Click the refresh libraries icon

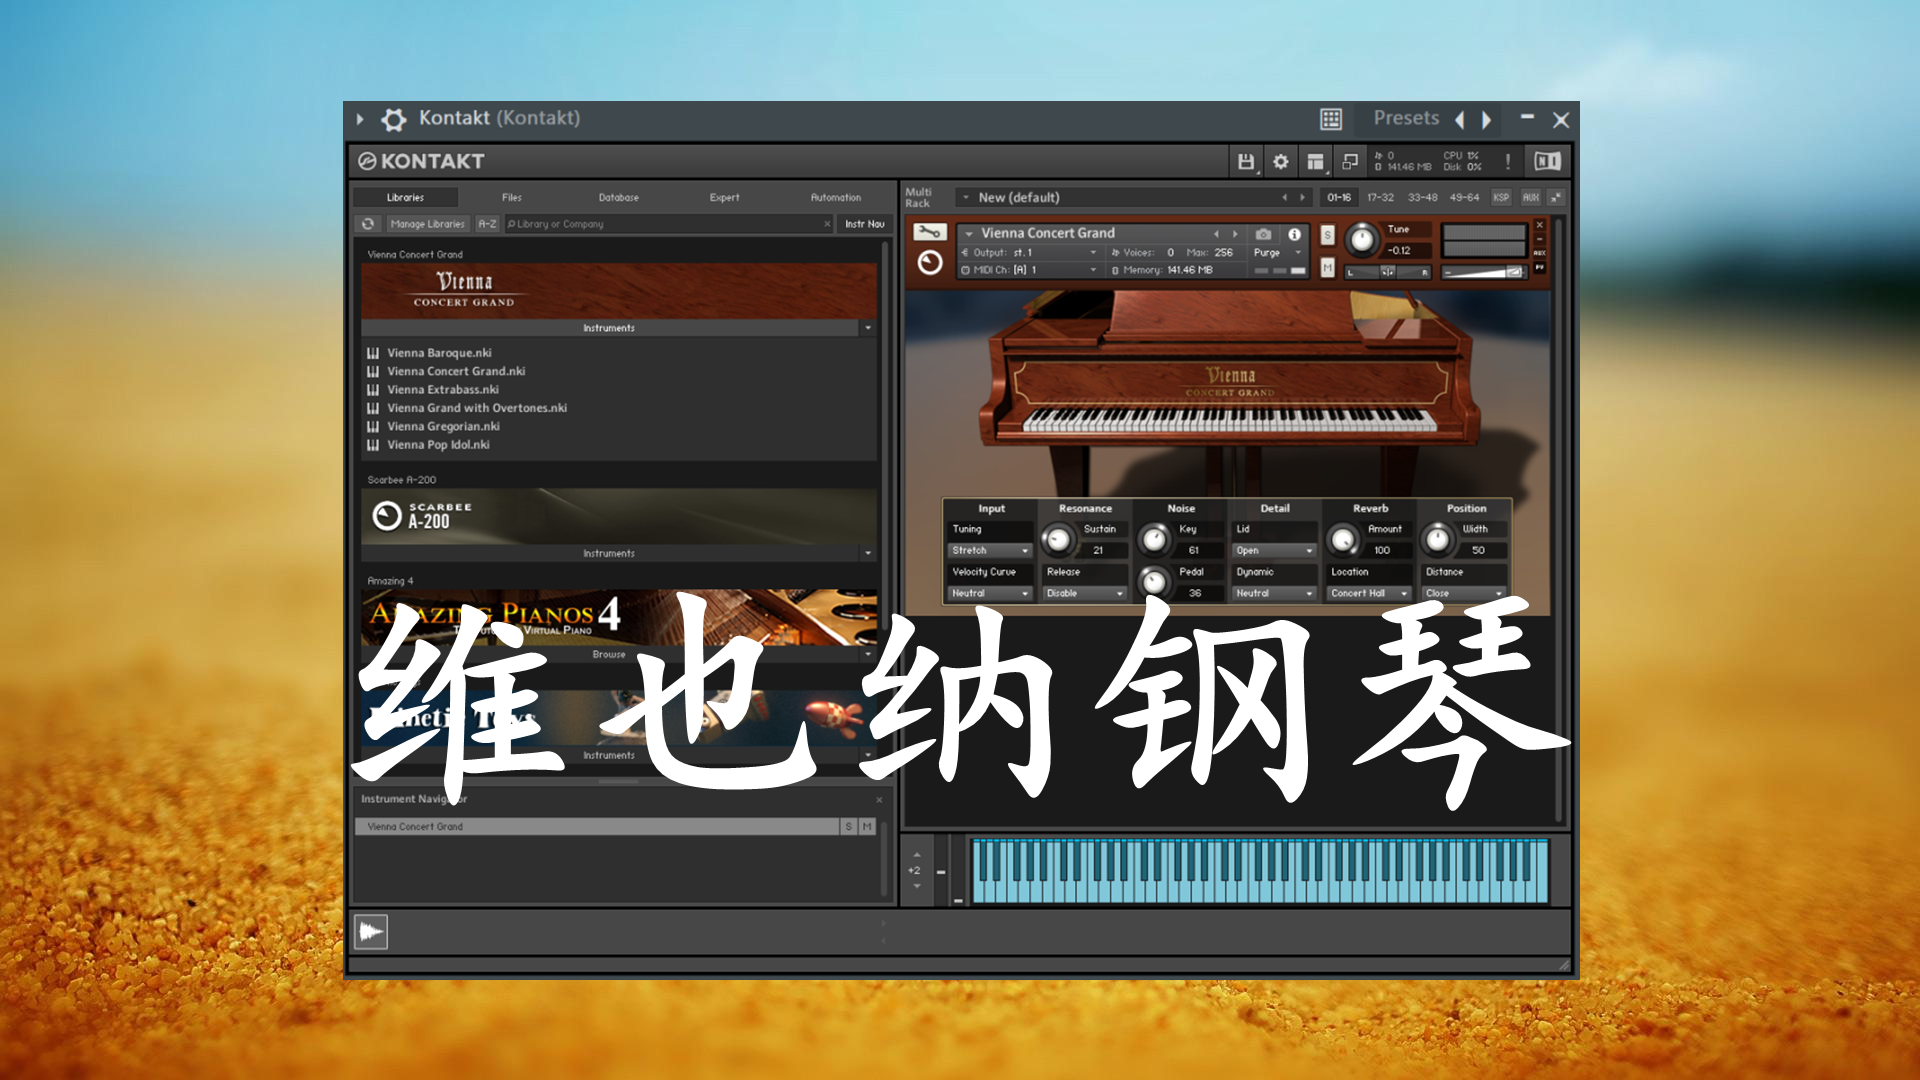(x=368, y=224)
